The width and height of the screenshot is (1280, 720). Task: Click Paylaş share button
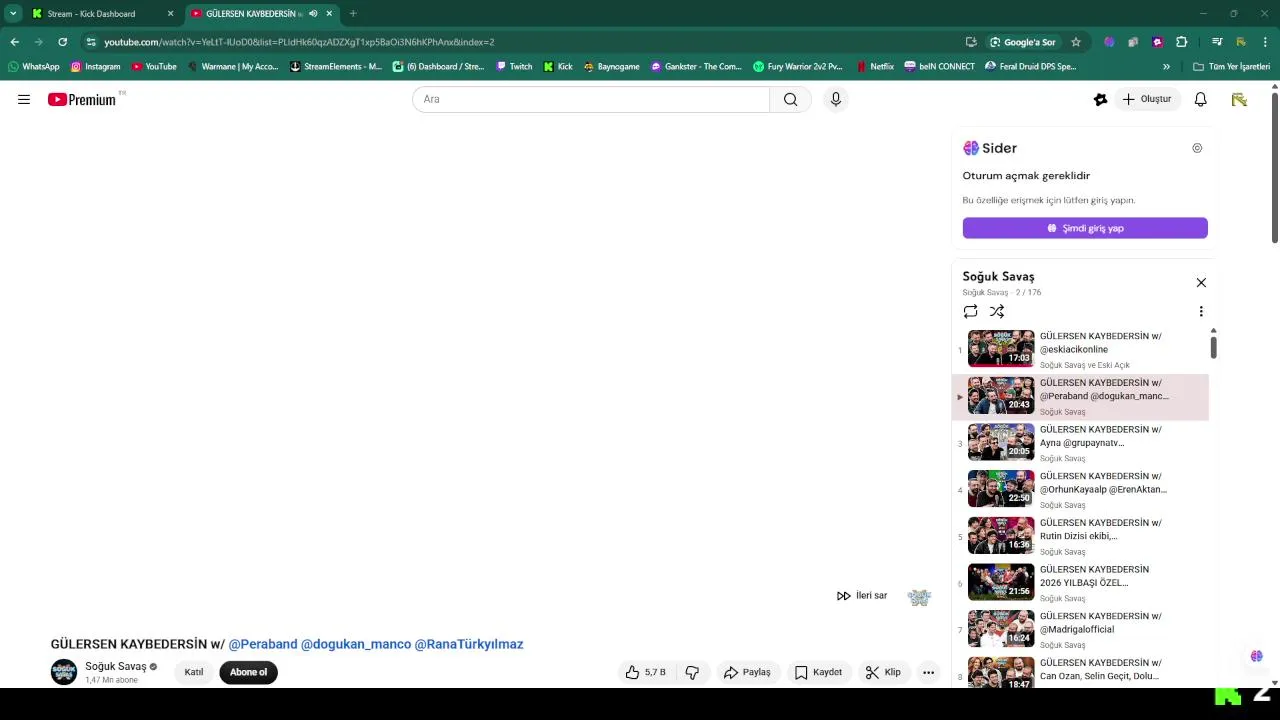click(x=748, y=672)
